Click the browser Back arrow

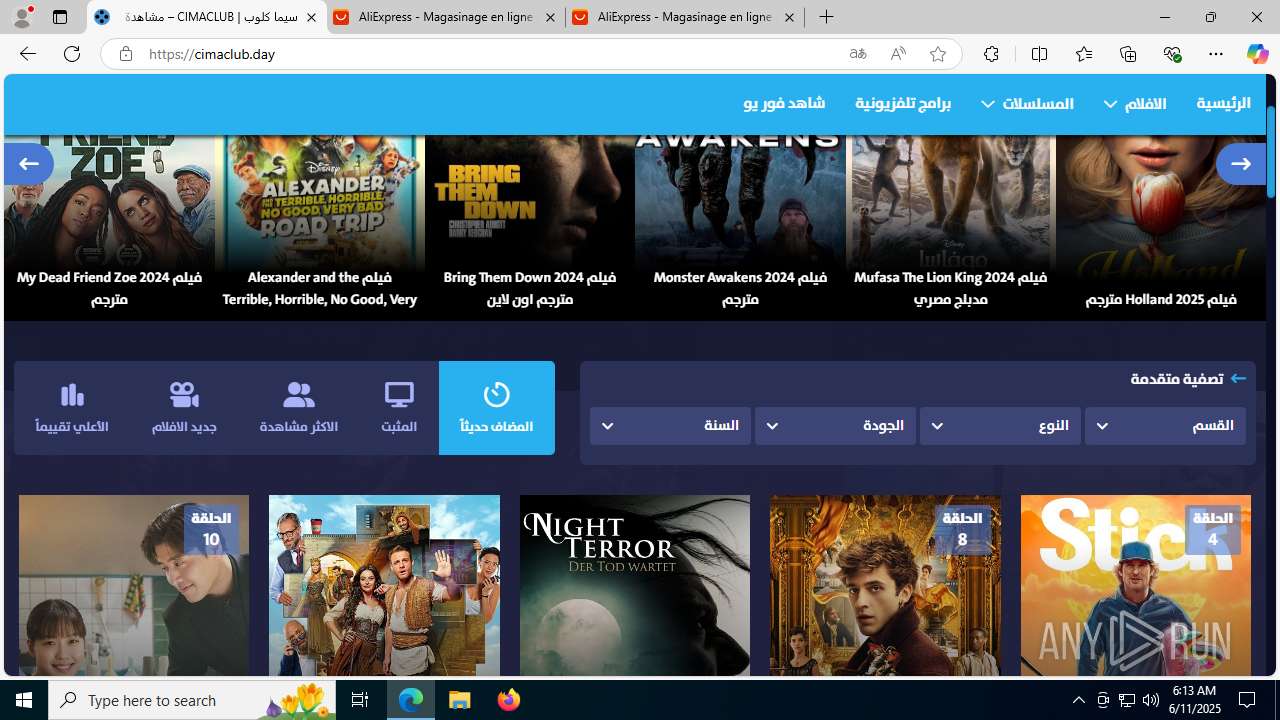pos(27,54)
